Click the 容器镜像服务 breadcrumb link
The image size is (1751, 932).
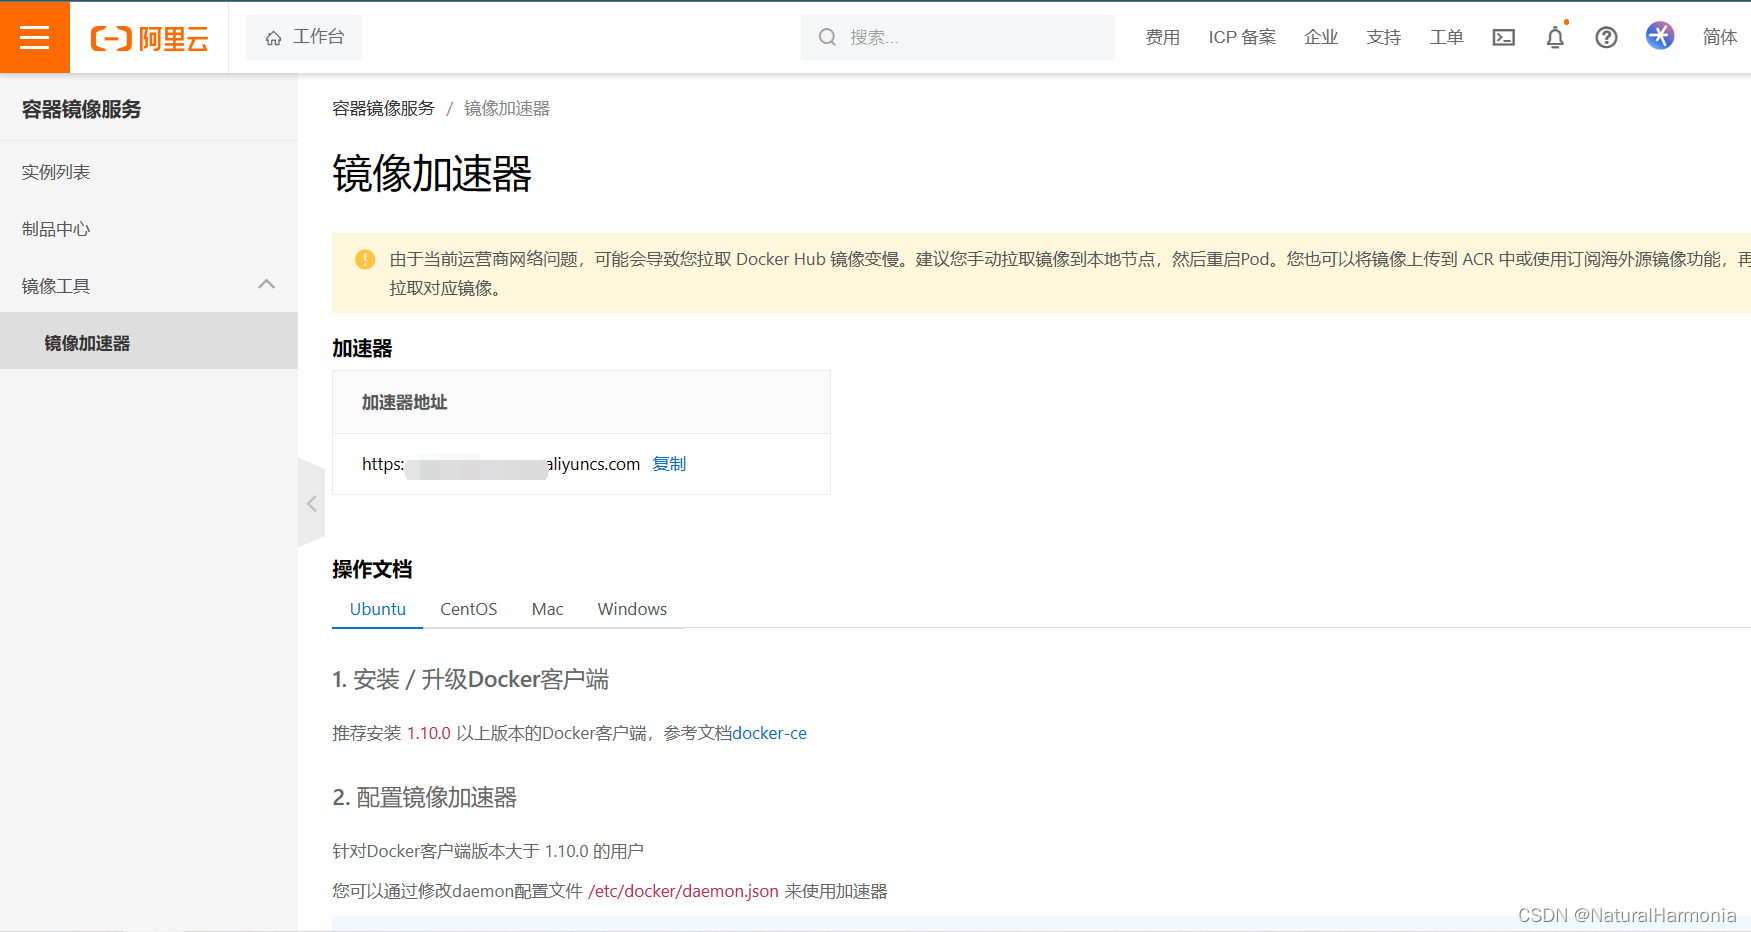point(383,108)
